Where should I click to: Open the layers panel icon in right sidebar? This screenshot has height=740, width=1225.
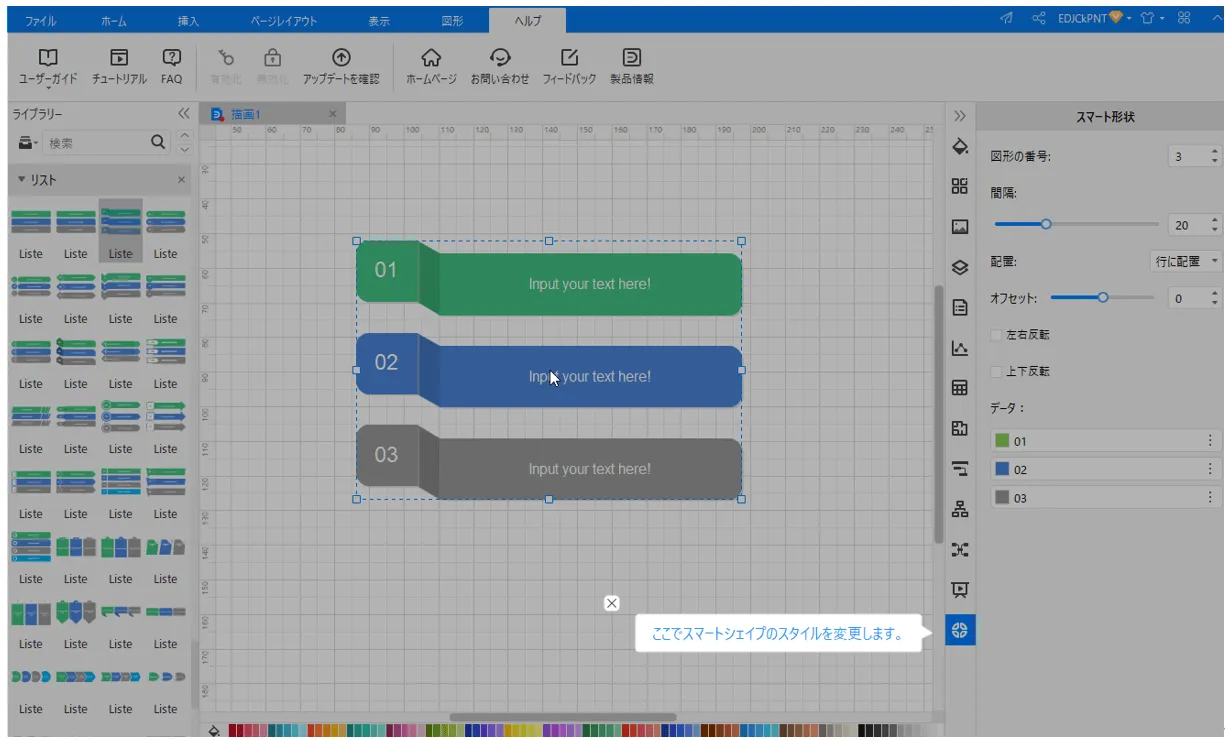click(960, 267)
